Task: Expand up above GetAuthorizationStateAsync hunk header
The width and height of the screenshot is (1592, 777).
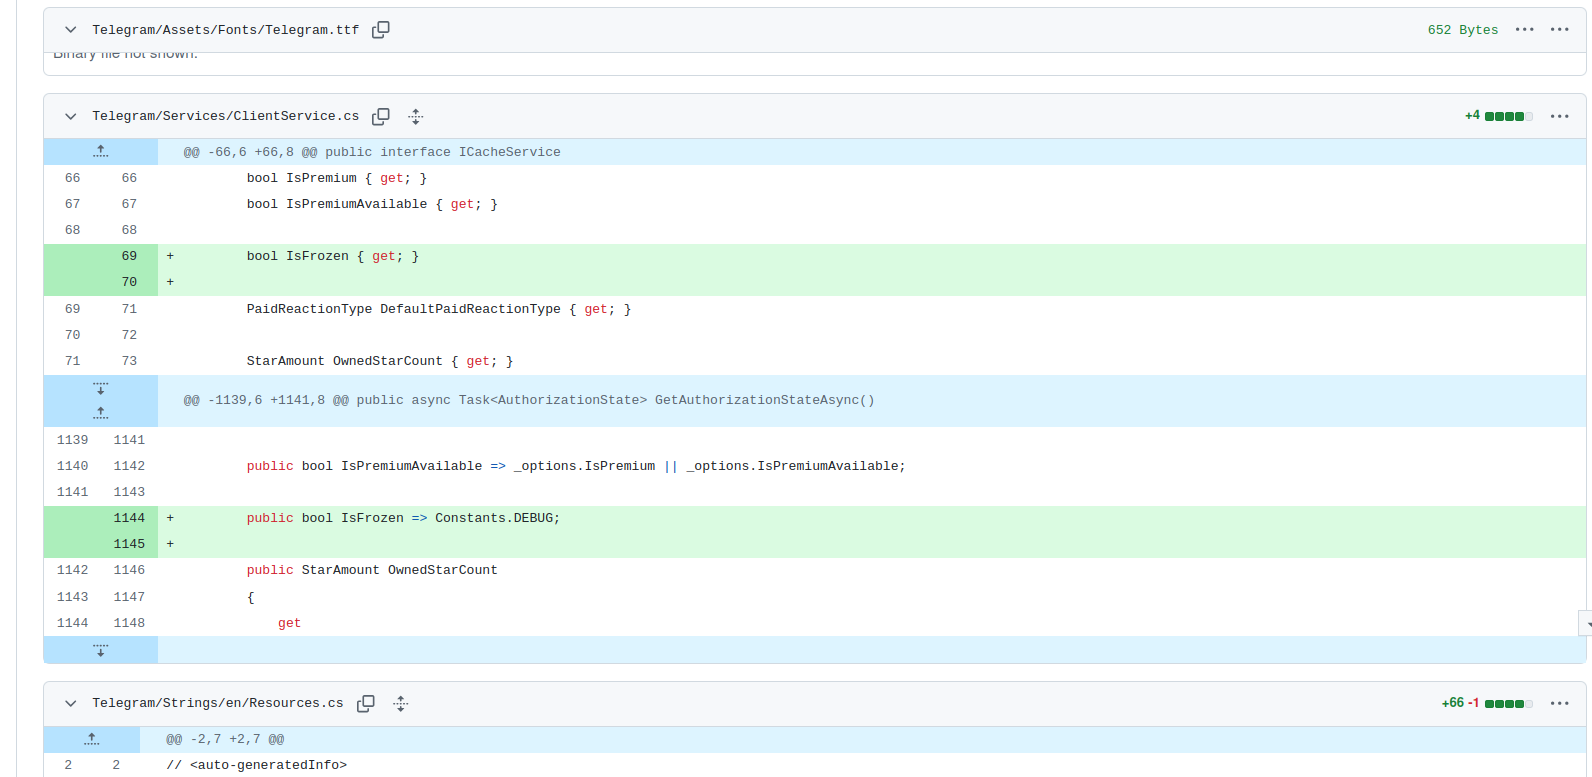Action: (x=101, y=413)
